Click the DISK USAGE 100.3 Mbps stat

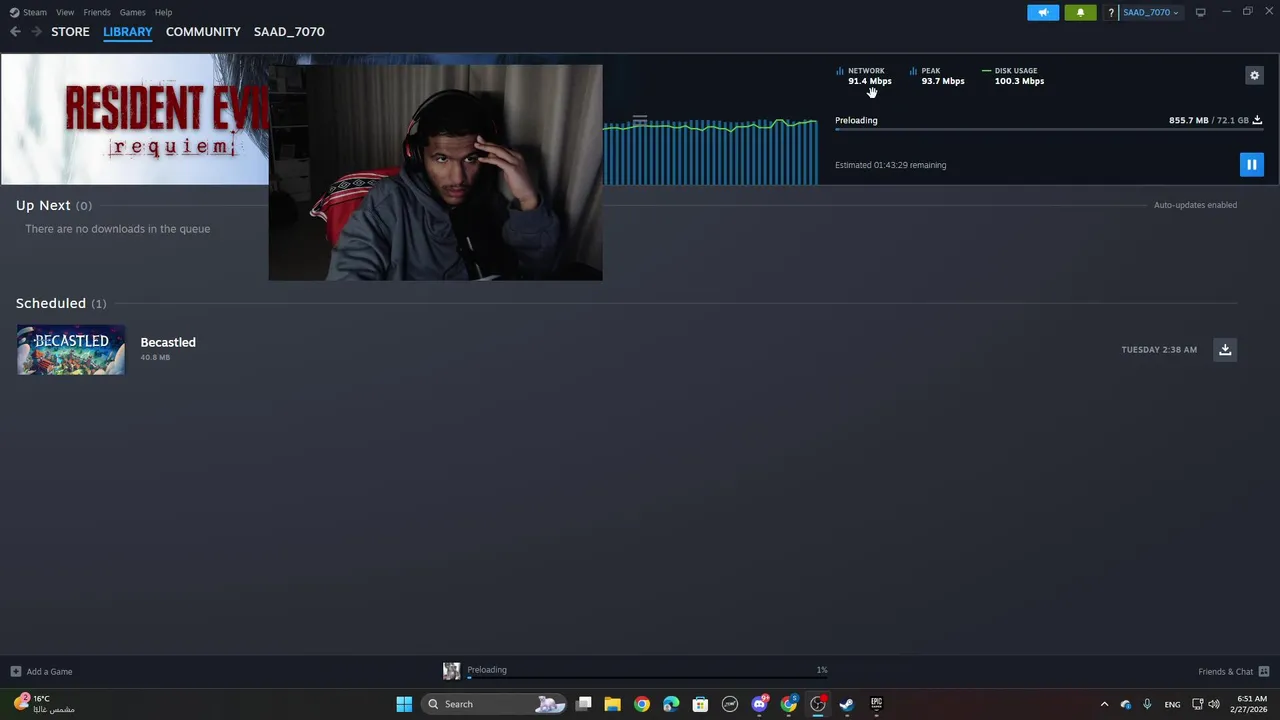[x=1013, y=76]
